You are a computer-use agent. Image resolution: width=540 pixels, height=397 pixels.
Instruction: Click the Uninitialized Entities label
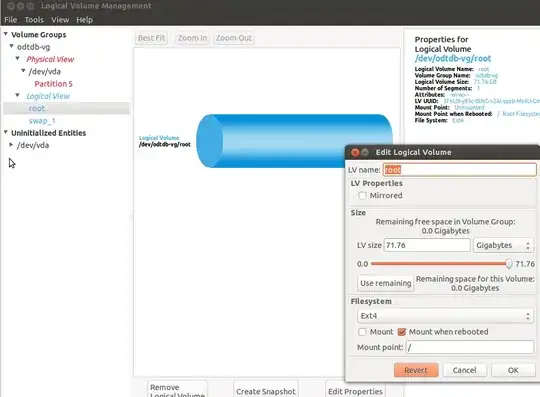(49, 133)
